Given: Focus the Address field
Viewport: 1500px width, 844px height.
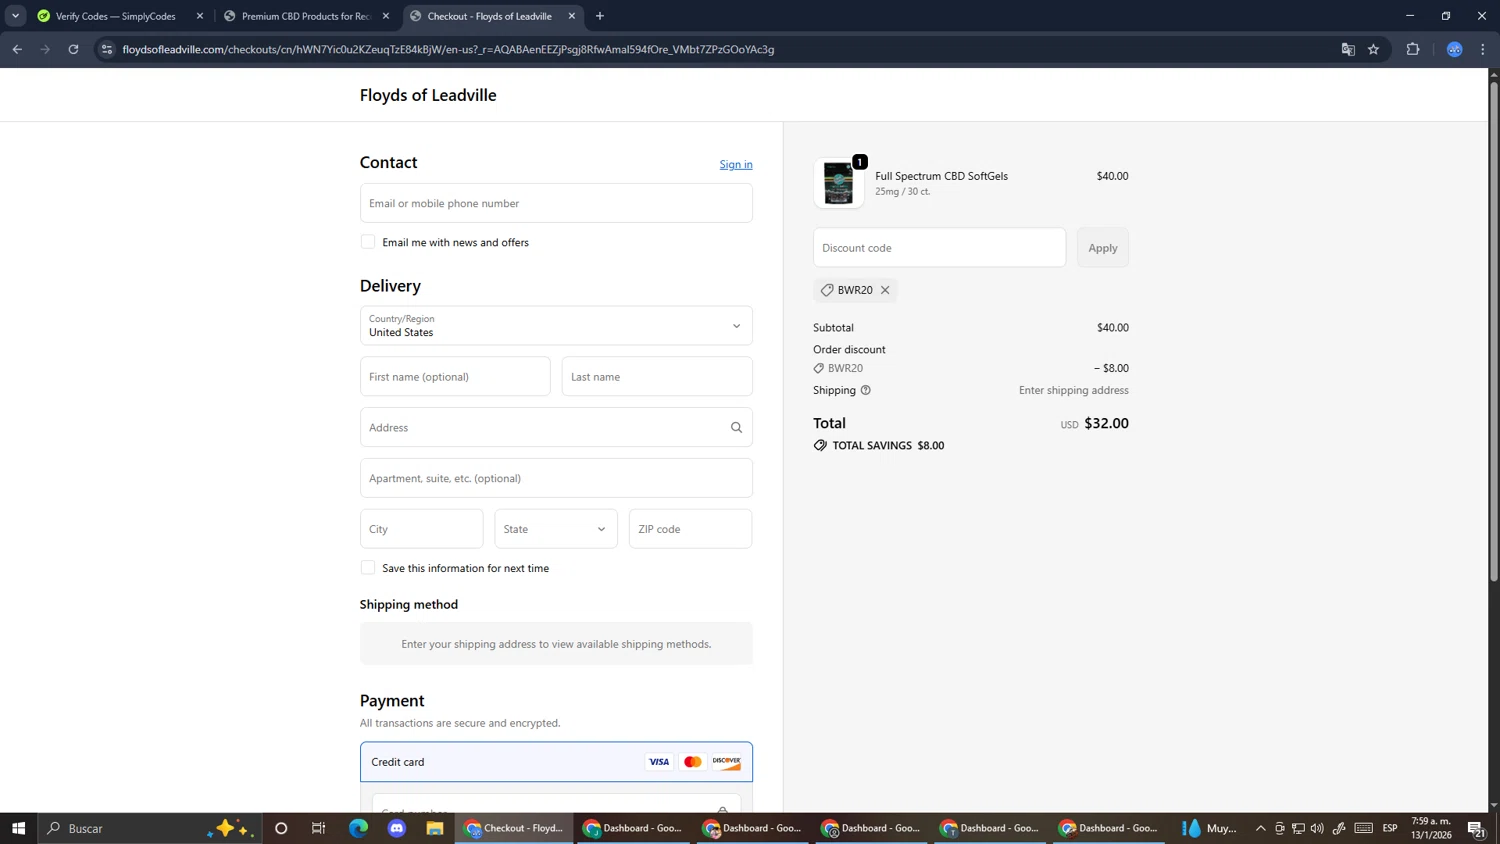Looking at the screenshot, I should [556, 428].
